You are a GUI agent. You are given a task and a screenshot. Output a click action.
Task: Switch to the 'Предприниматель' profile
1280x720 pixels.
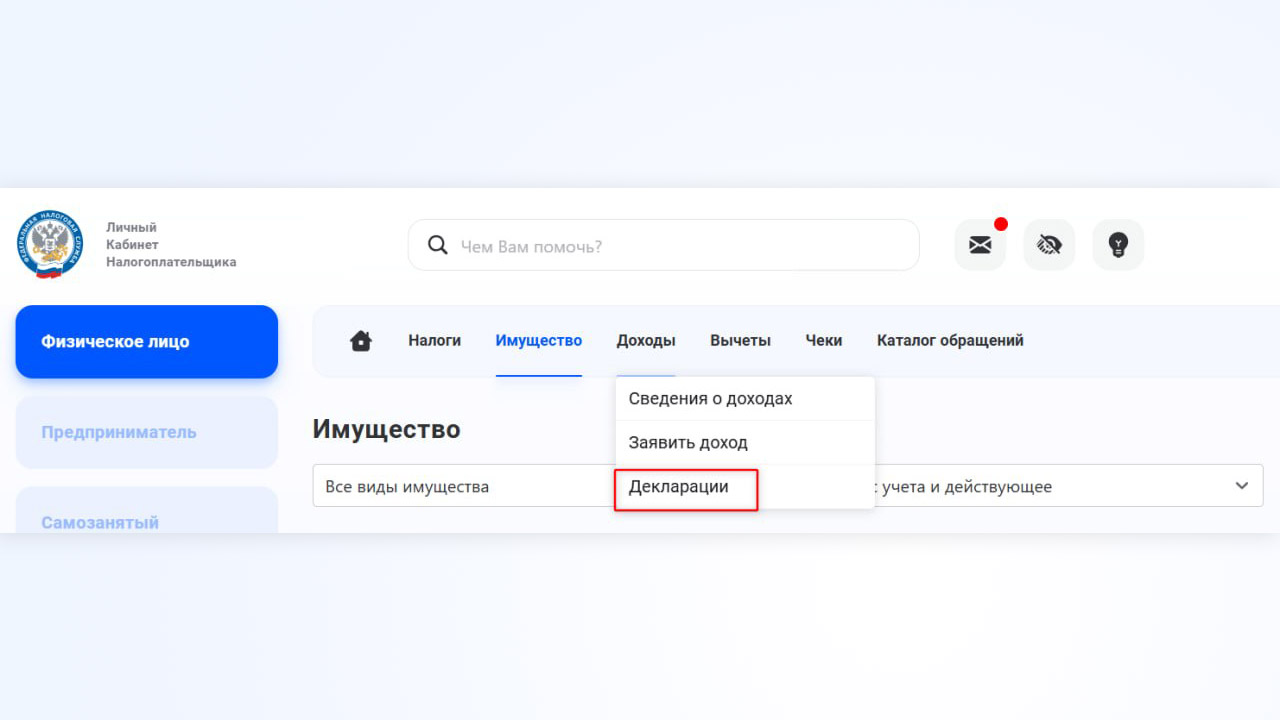[x=146, y=433]
